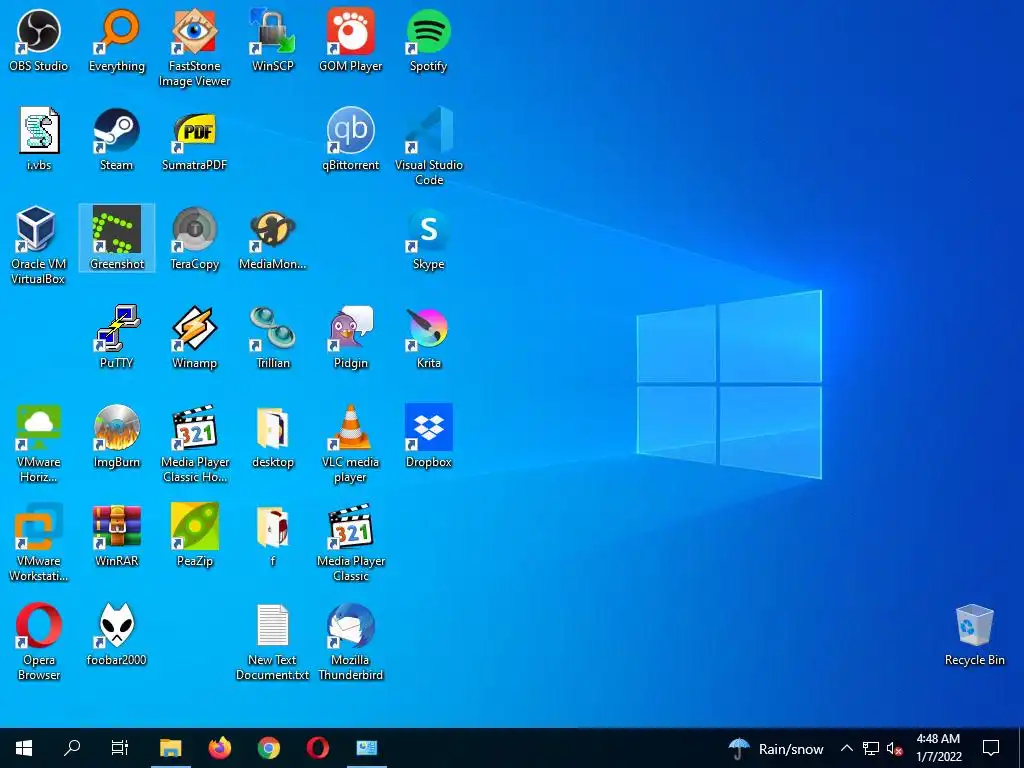Open File Explorer from the taskbar

click(170, 748)
